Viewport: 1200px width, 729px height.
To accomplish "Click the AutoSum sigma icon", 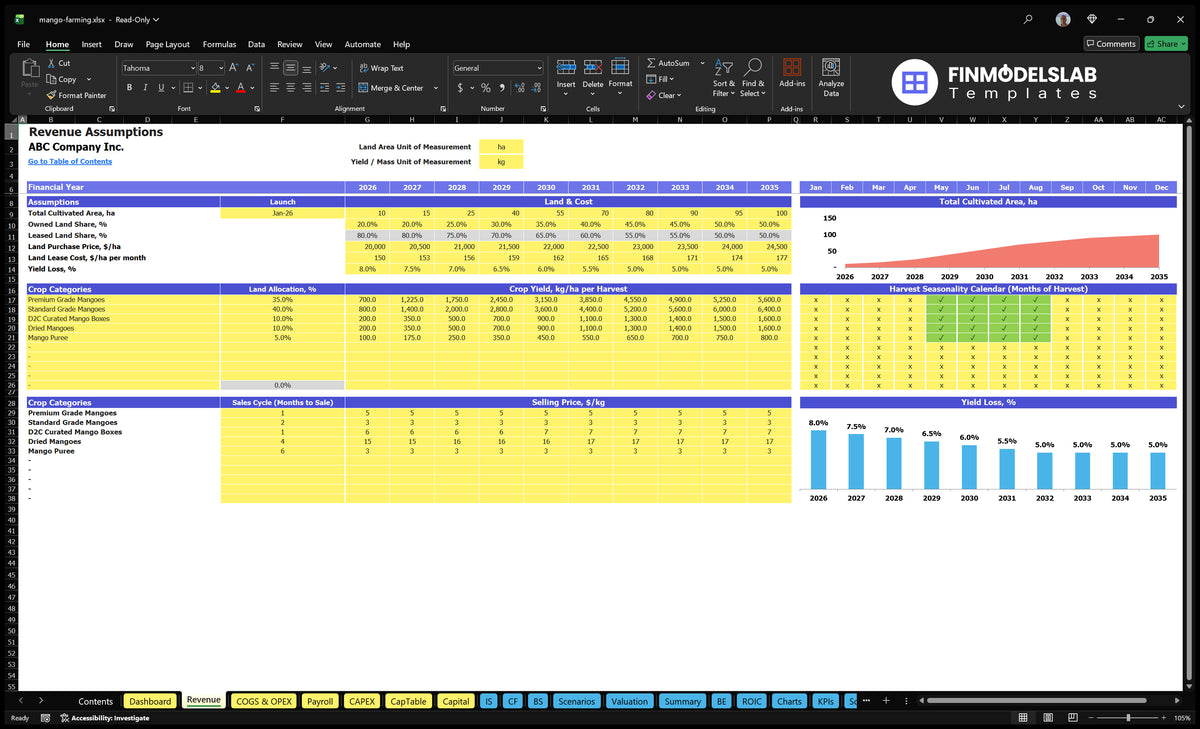I will coord(651,63).
